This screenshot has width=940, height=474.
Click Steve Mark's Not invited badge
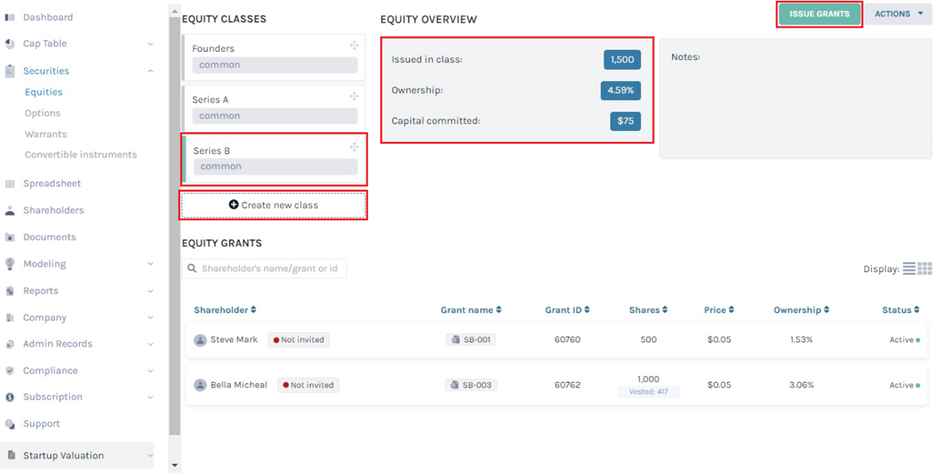299,340
